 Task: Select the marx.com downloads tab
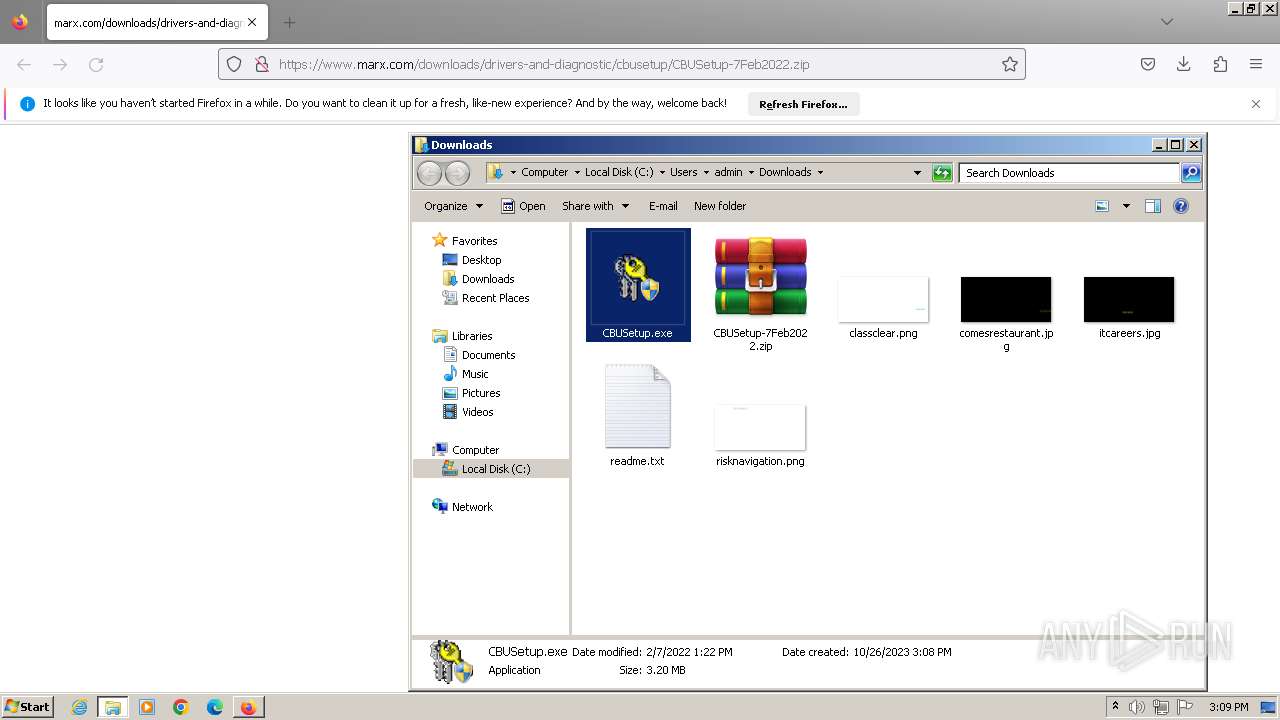pos(156,22)
